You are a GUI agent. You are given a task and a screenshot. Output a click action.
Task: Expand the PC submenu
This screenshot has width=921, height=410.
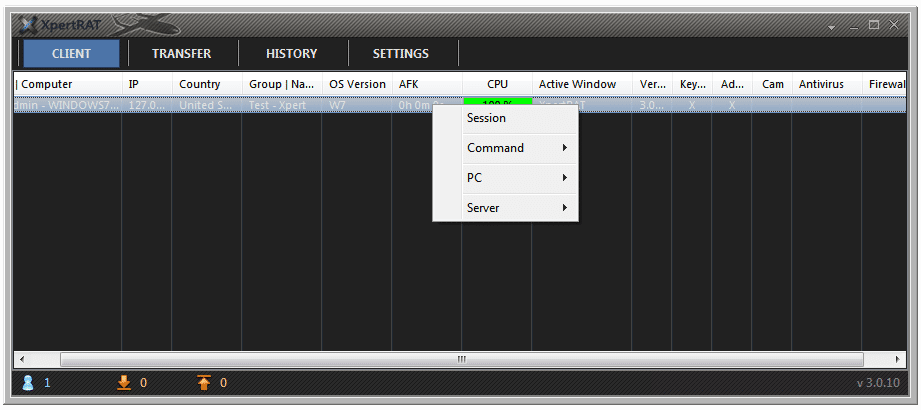point(505,177)
